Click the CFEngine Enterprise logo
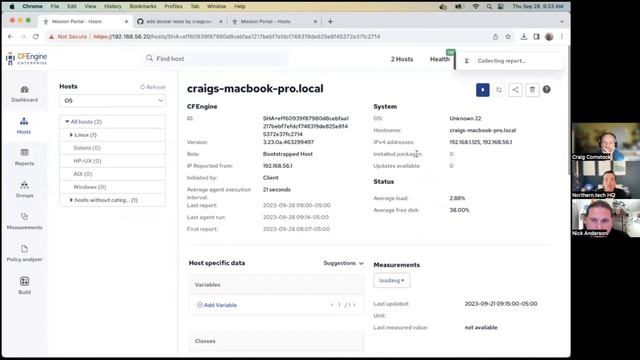 (x=27, y=58)
